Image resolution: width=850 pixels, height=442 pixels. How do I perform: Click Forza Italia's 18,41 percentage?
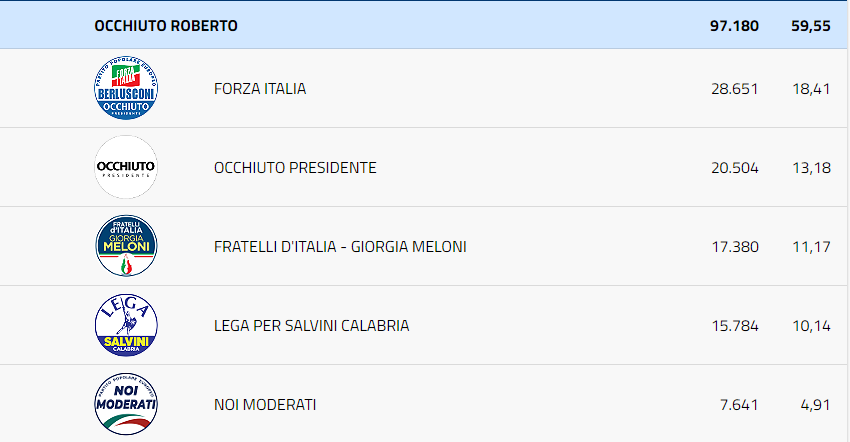click(811, 88)
